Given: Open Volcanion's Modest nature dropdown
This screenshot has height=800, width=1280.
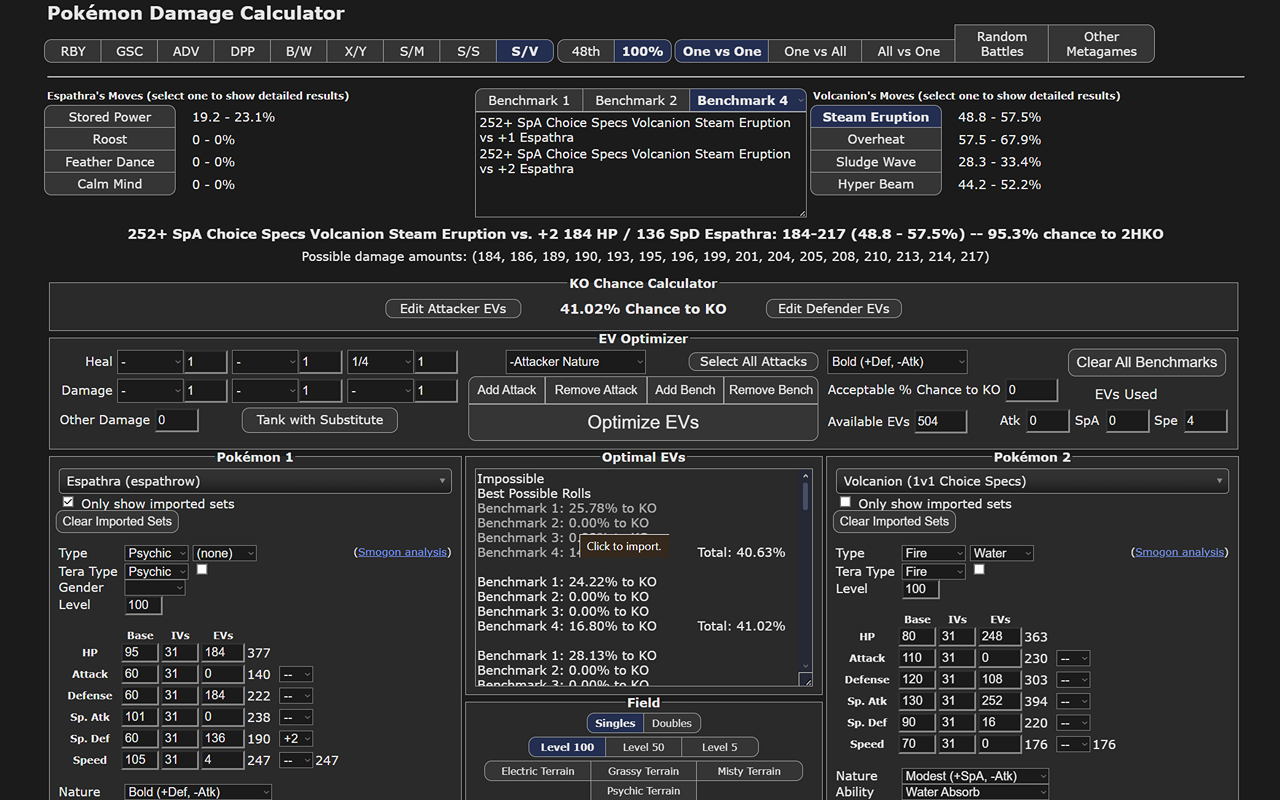Looking at the screenshot, I should (x=975, y=776).
